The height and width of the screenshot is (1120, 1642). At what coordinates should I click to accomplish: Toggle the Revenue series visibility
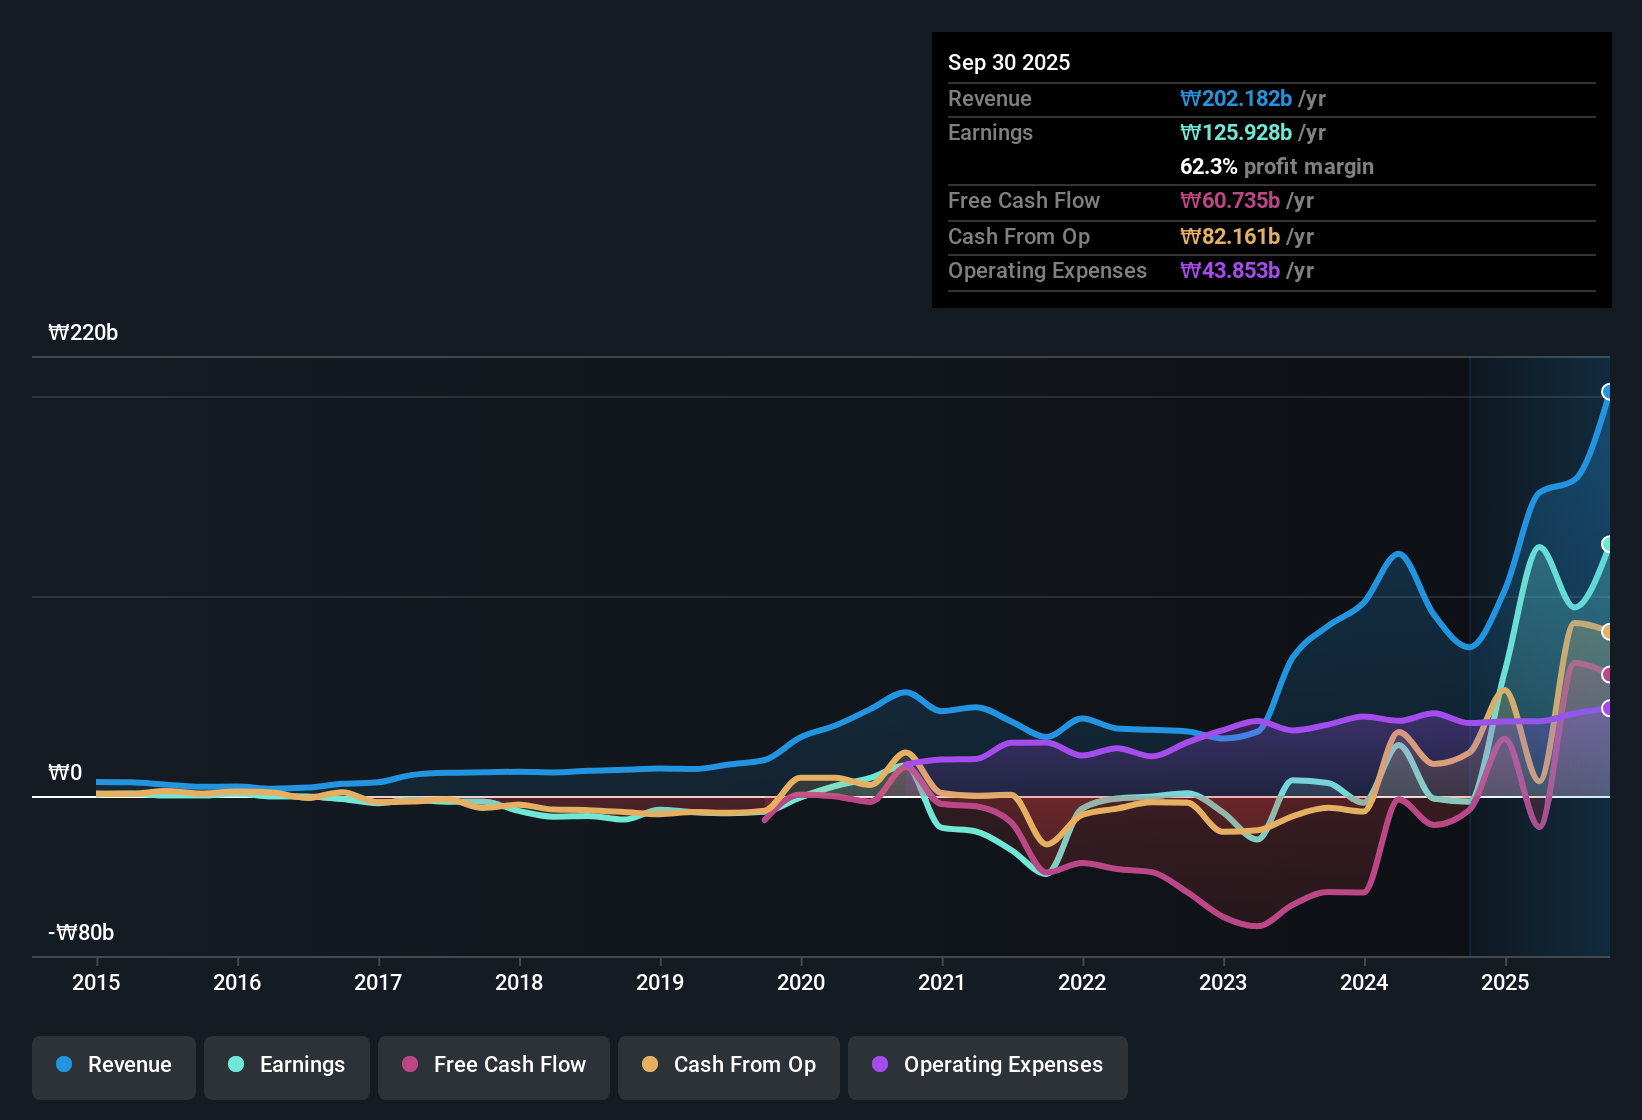(113, 1065)
